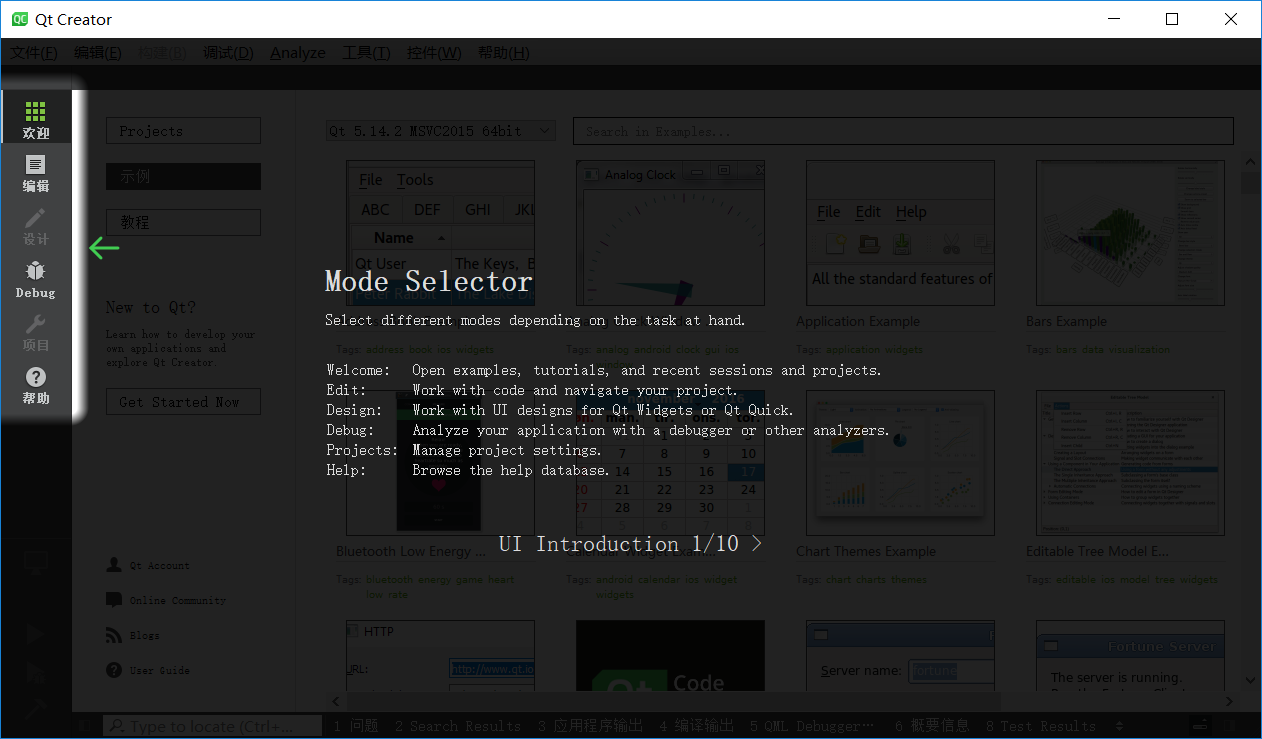Click the Get Started Now button
Screen dimensions: 1262x739
click(x=183, y=401)
